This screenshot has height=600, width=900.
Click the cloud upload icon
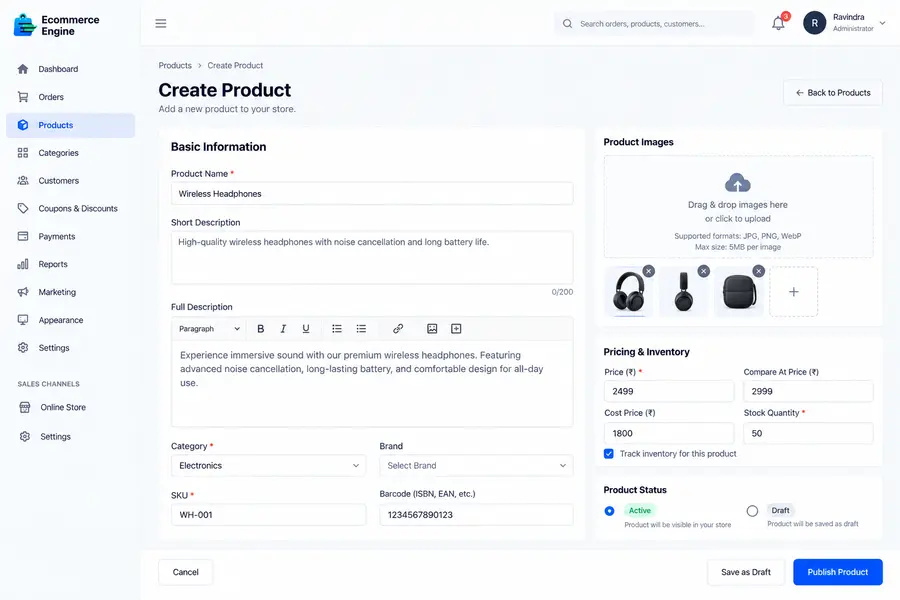pos(738,183)
